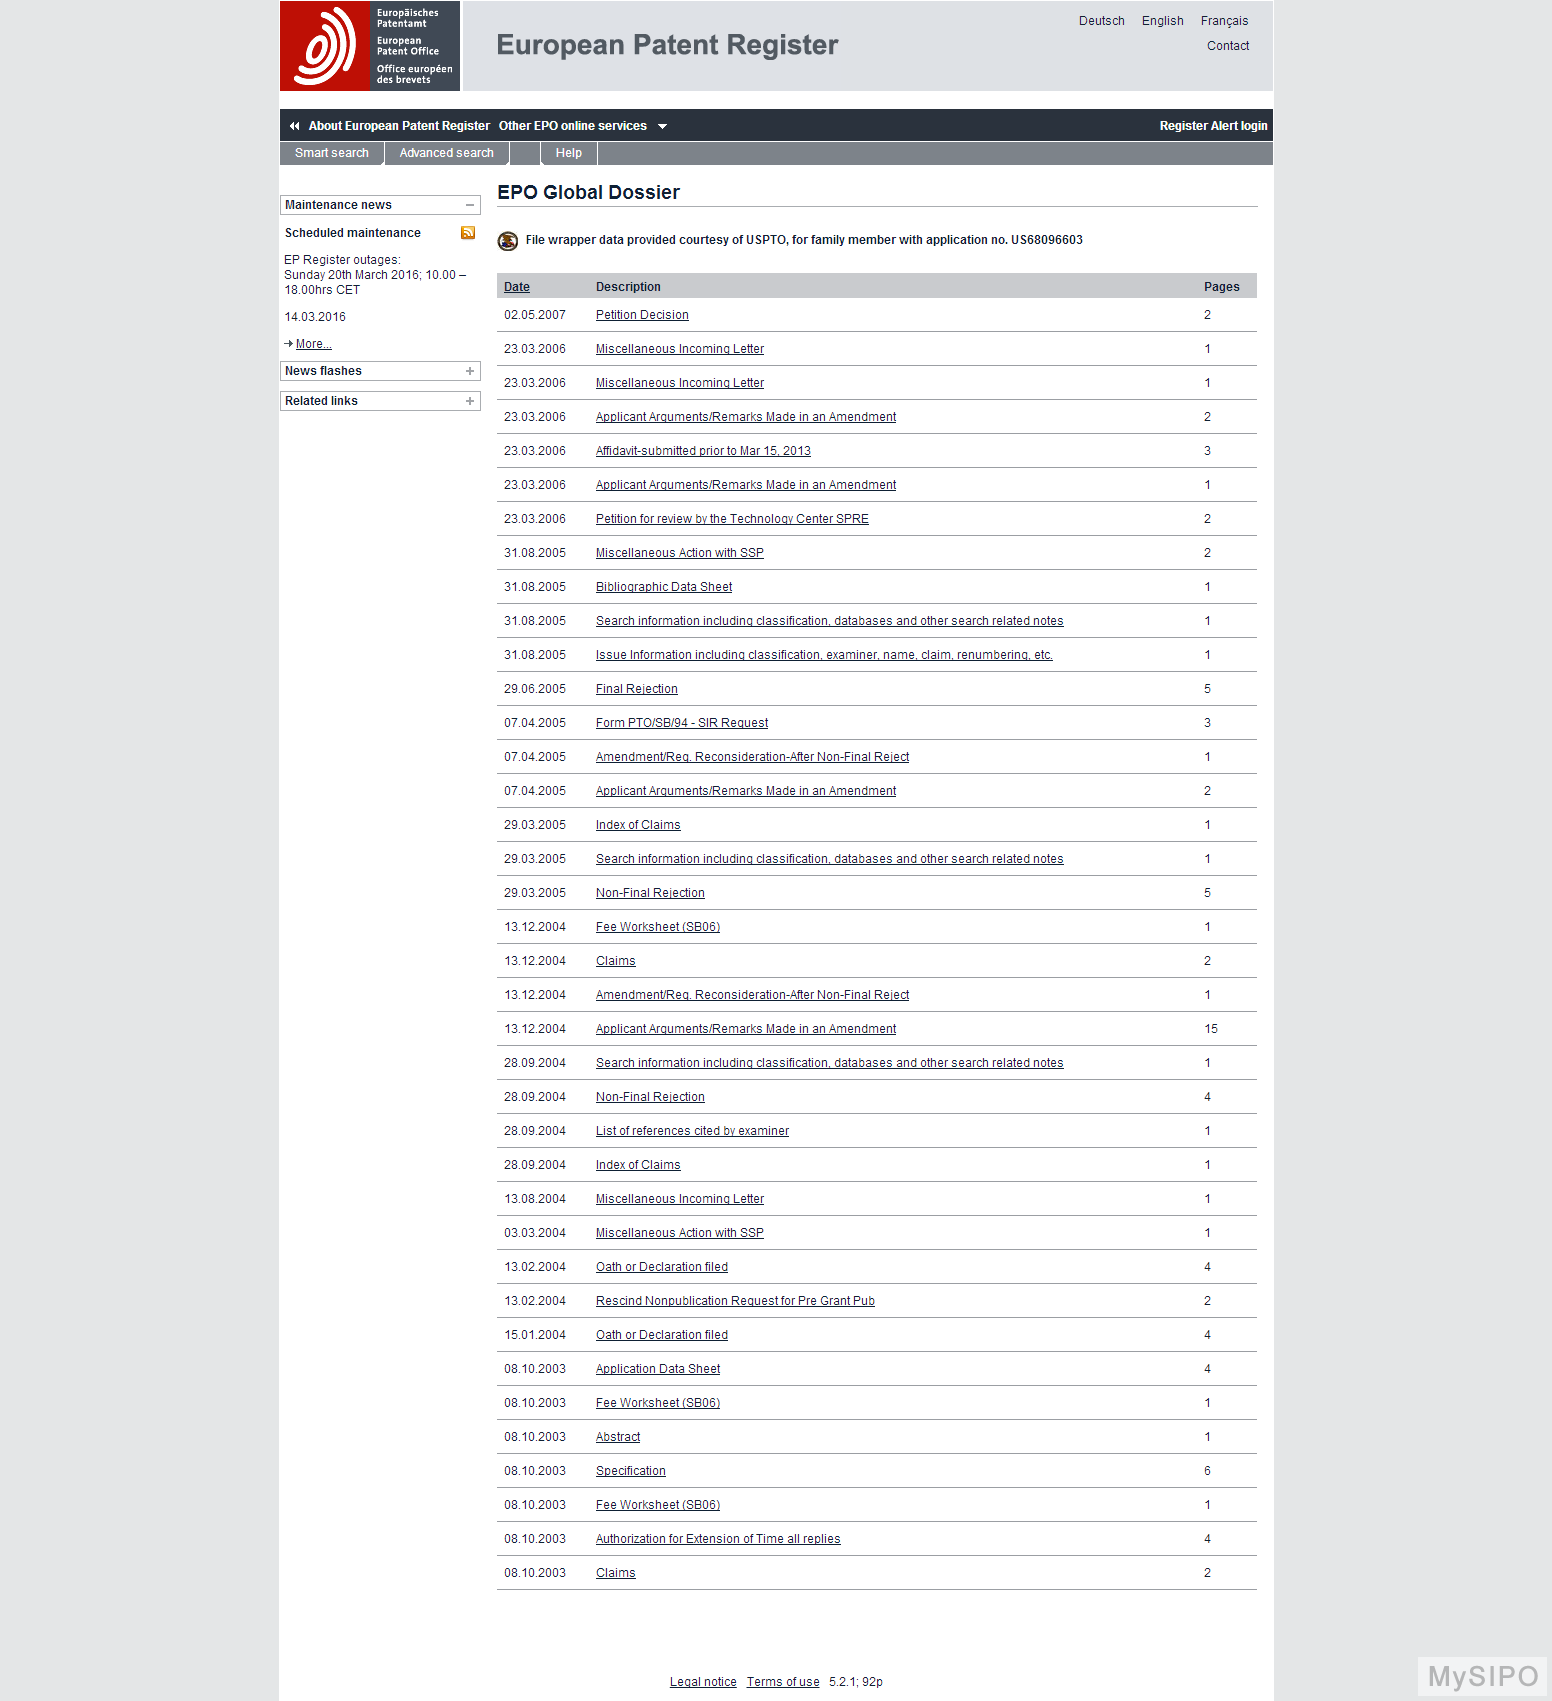This screenshot has width=1552, height=1701.
Task: Click the double-arrow icon before About European Patent Register
Action: (x=294, y=126)
